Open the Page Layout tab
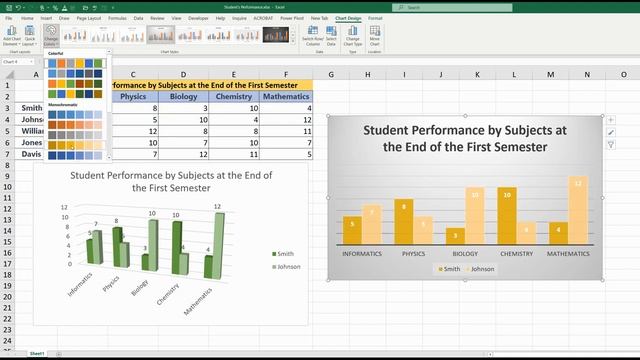Image resolution: width=640 pixels, height=360 pixels. point(89,18)
